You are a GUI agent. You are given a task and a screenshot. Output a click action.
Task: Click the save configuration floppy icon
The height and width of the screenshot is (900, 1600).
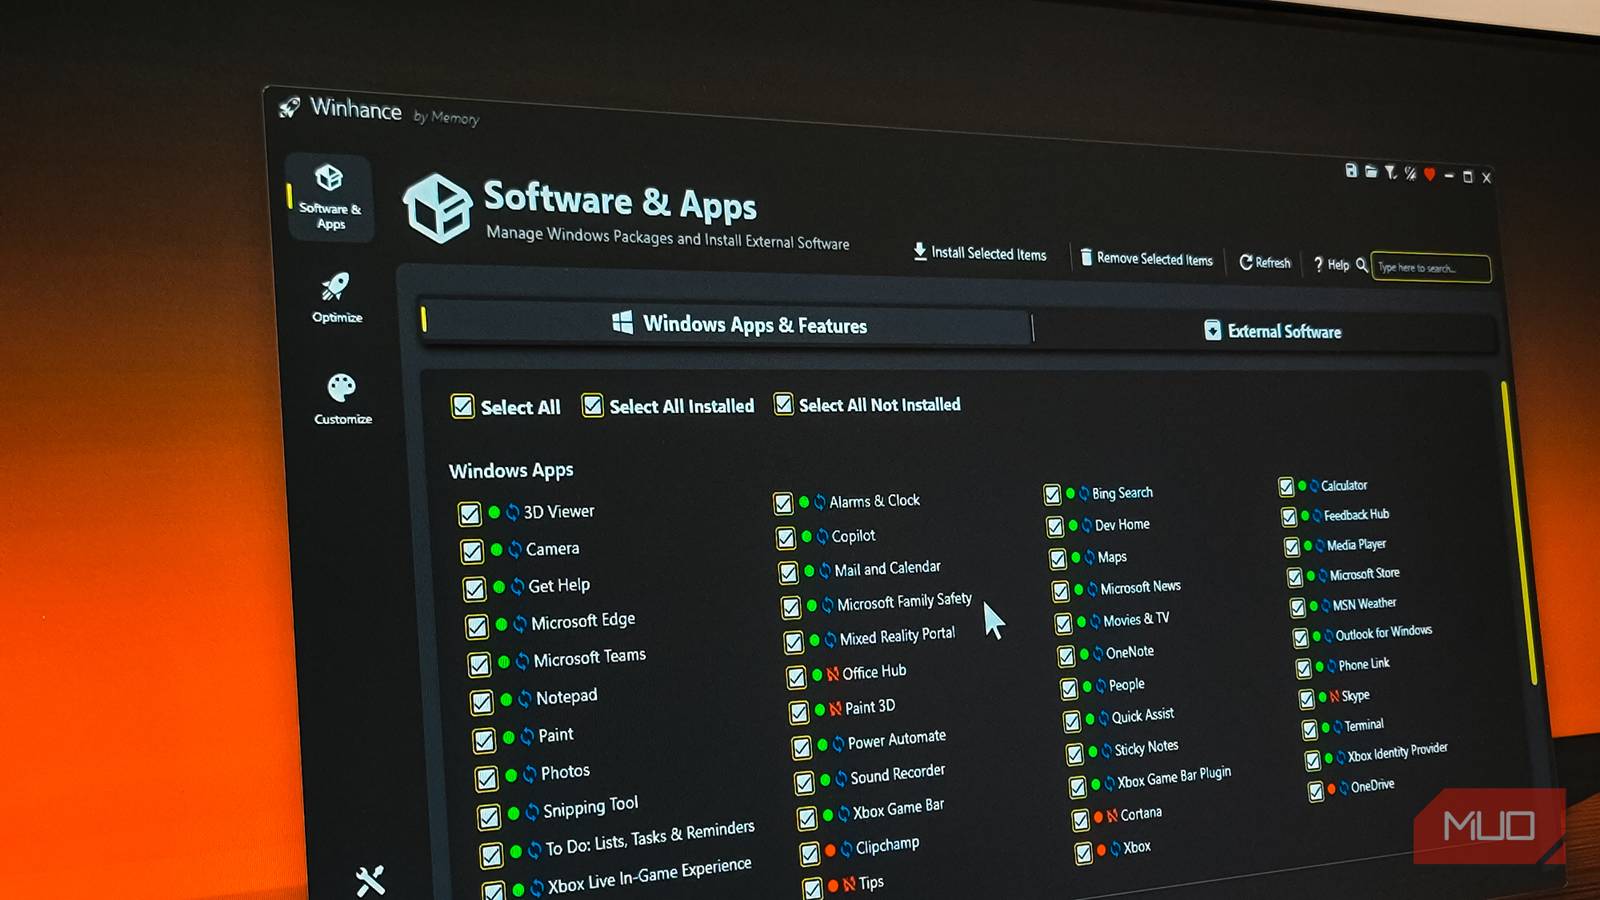(x=1352, y=172)
